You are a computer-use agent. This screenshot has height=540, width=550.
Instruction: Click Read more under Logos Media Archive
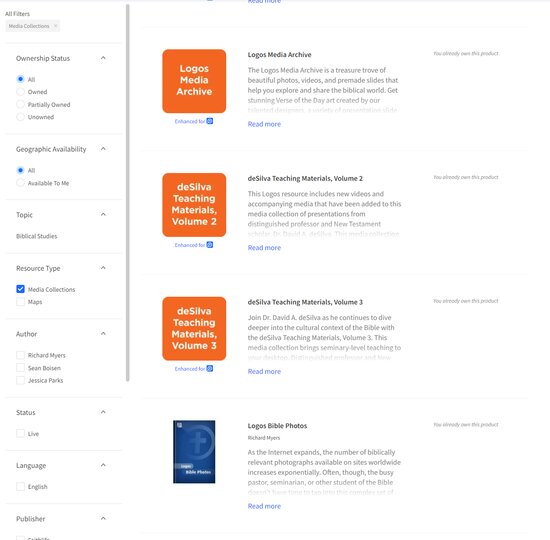tap(264, 124)
